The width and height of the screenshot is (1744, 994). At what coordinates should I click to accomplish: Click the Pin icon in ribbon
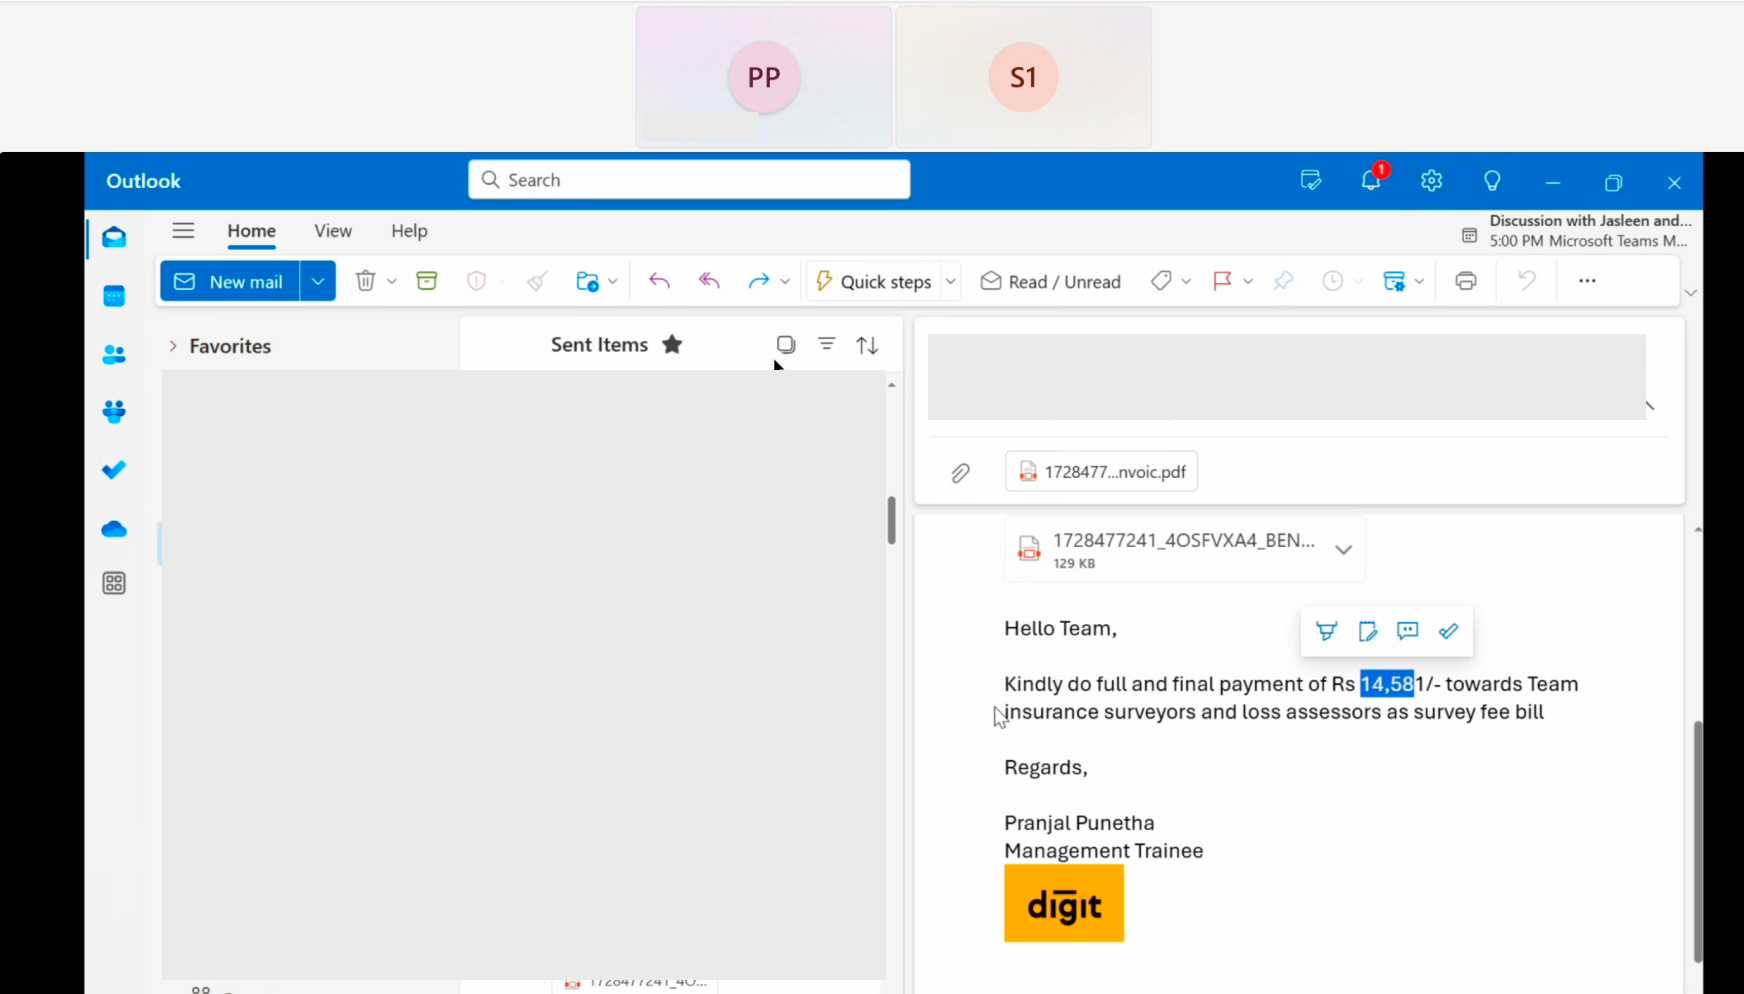pos(1283,281)
